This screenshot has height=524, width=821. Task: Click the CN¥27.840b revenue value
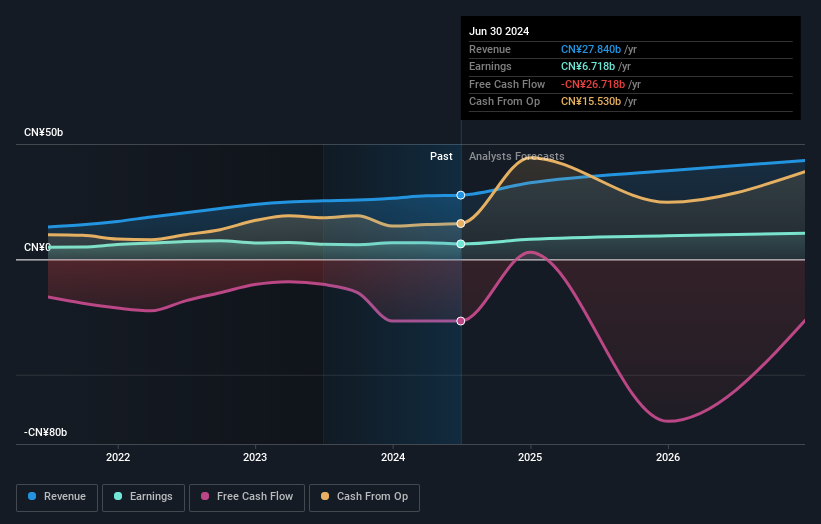[x=591, y=49]
